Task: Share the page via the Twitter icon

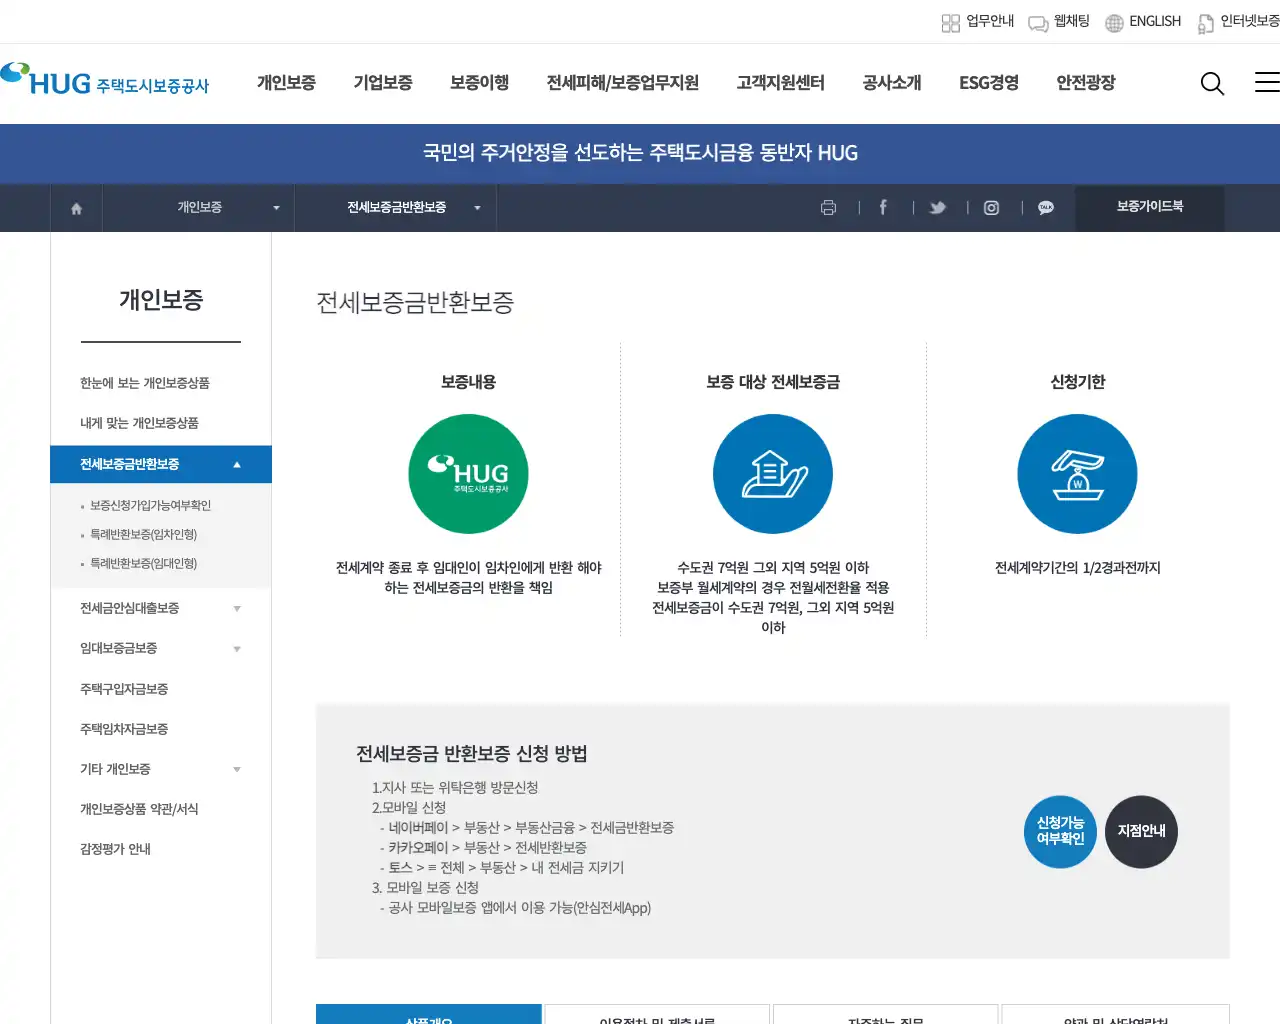Action: point(937,208)
